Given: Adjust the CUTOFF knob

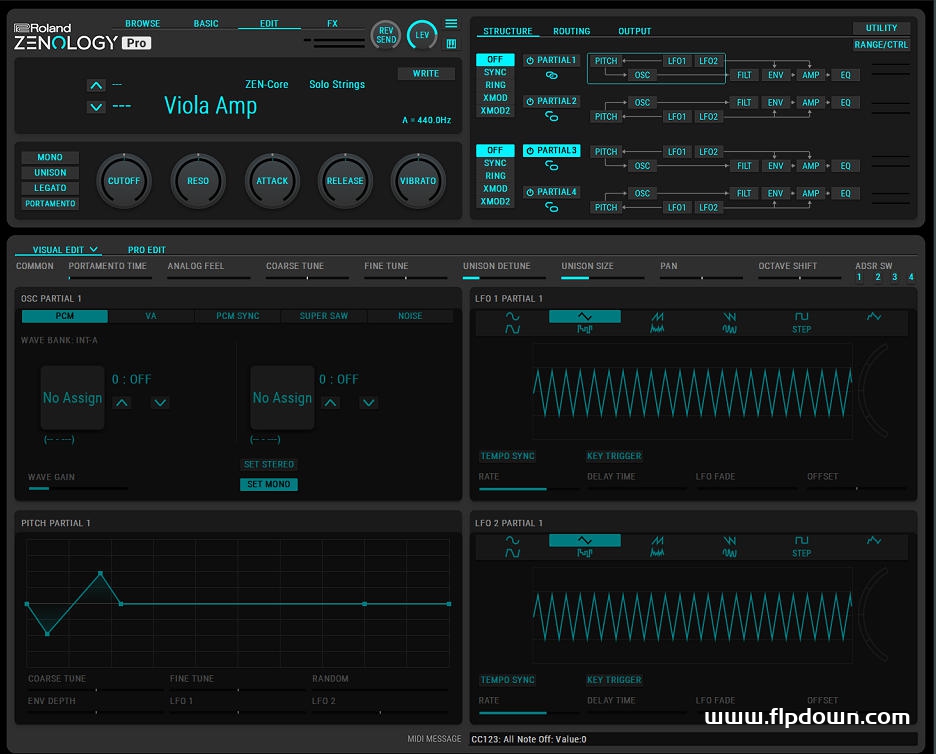Looking at the screenshot, I should click(124, 181).
